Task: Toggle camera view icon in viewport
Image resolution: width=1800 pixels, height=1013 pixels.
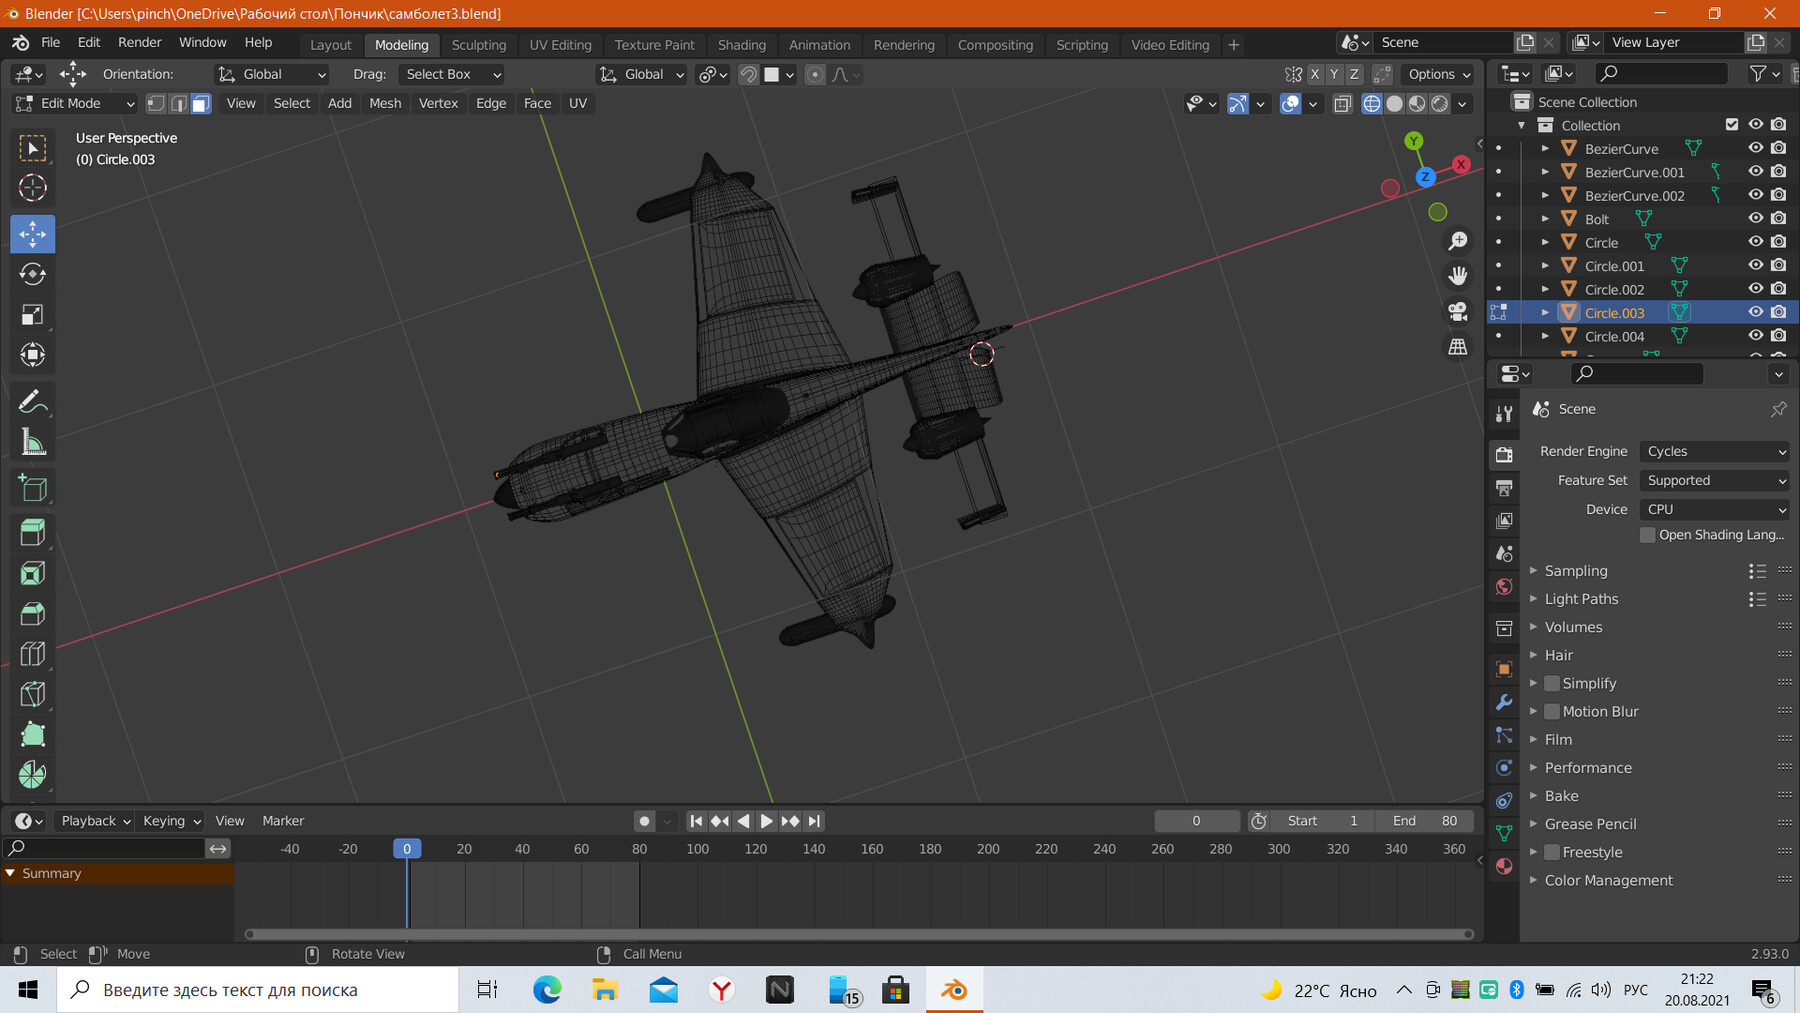Action: pos(1458,311)
